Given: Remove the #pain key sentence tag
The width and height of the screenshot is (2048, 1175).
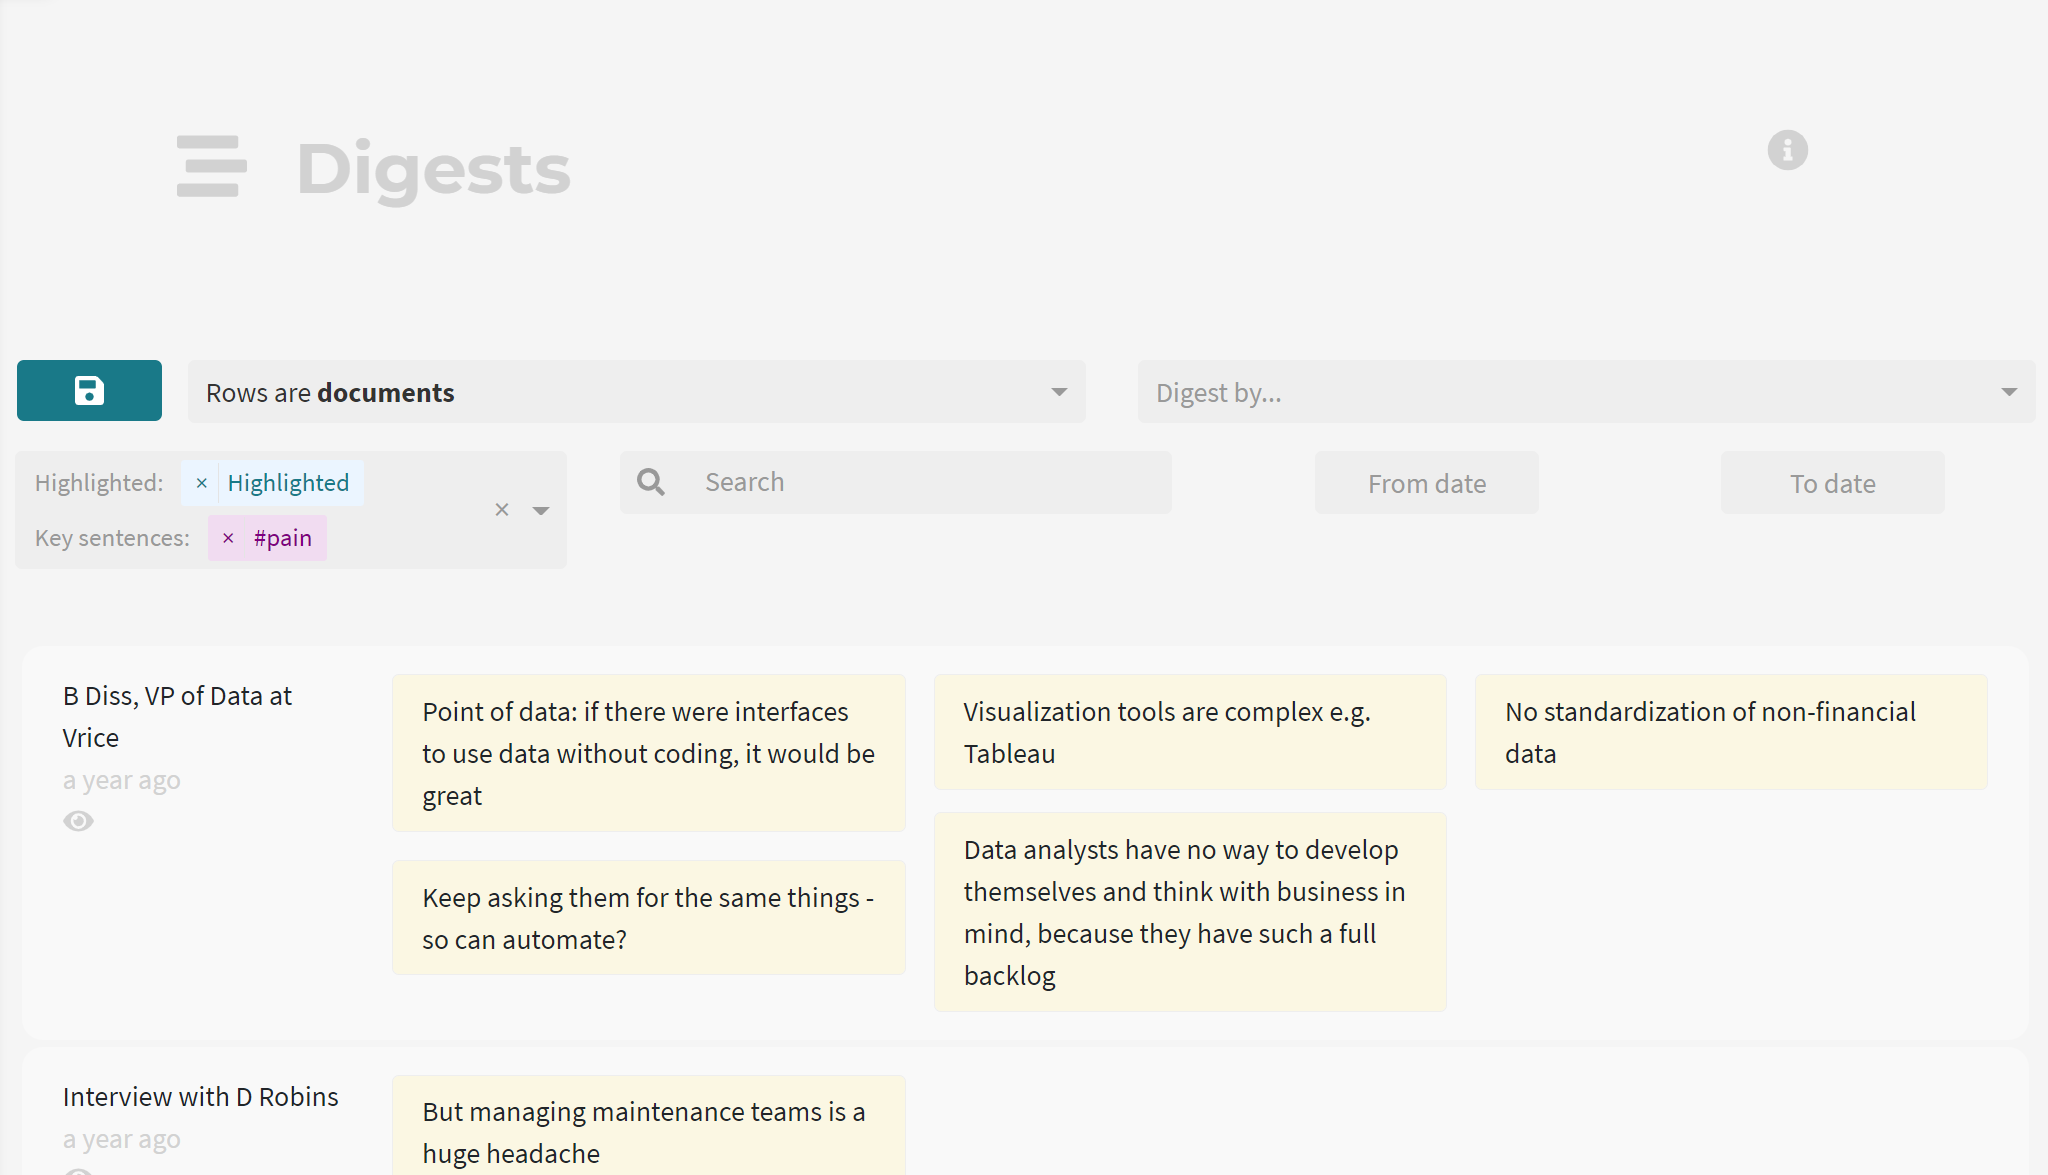Looking at the screenshot, I should [228, 538].
